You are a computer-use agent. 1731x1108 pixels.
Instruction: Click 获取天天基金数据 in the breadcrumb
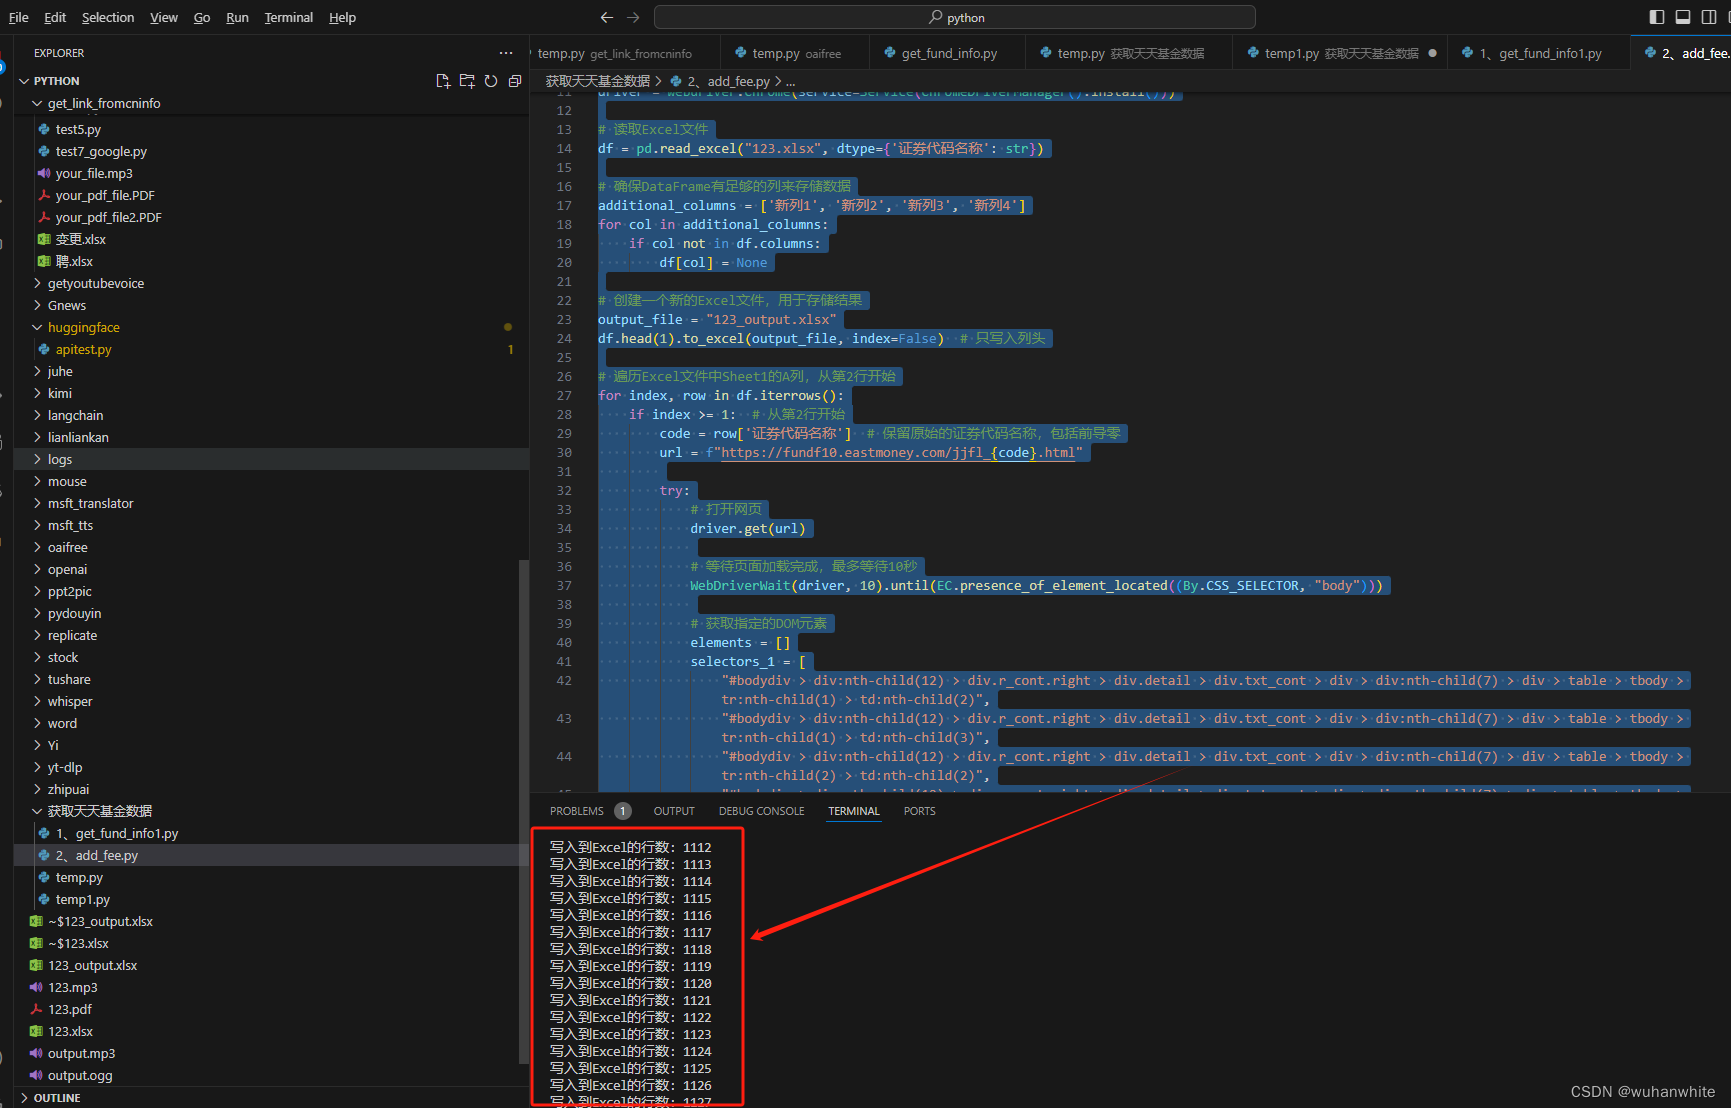pyautogui.click(x=598, y=81)
